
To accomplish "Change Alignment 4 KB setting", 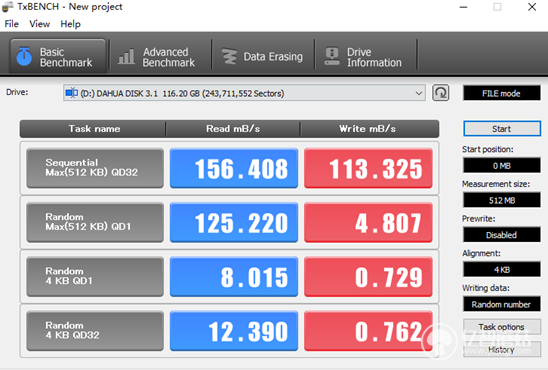I will click(x=502, y=269).
